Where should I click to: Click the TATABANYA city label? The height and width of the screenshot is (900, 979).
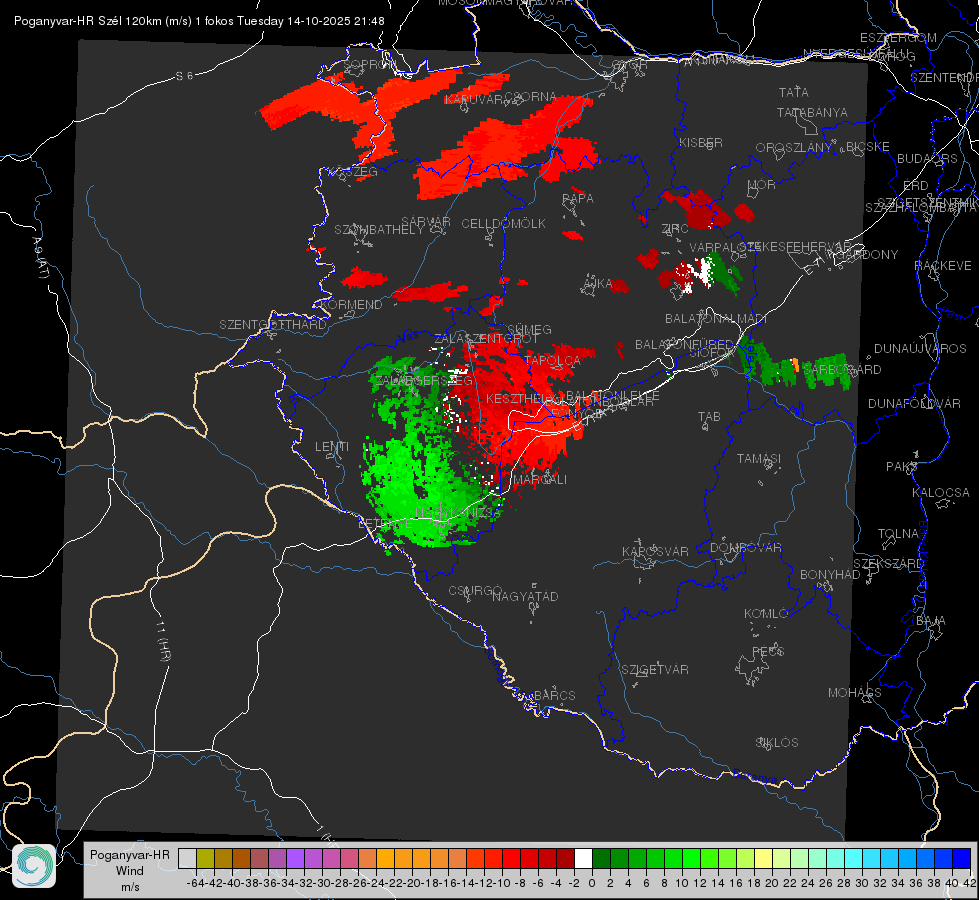pyautogui.click(x=812, y=112)
